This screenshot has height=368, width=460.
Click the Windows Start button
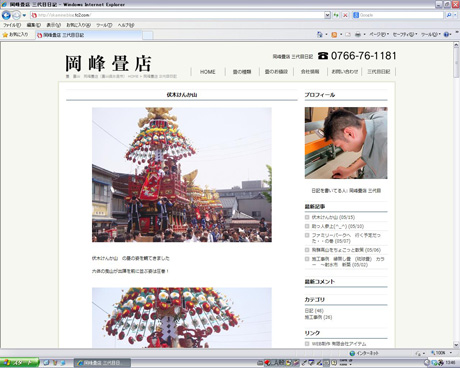[19, 363]
